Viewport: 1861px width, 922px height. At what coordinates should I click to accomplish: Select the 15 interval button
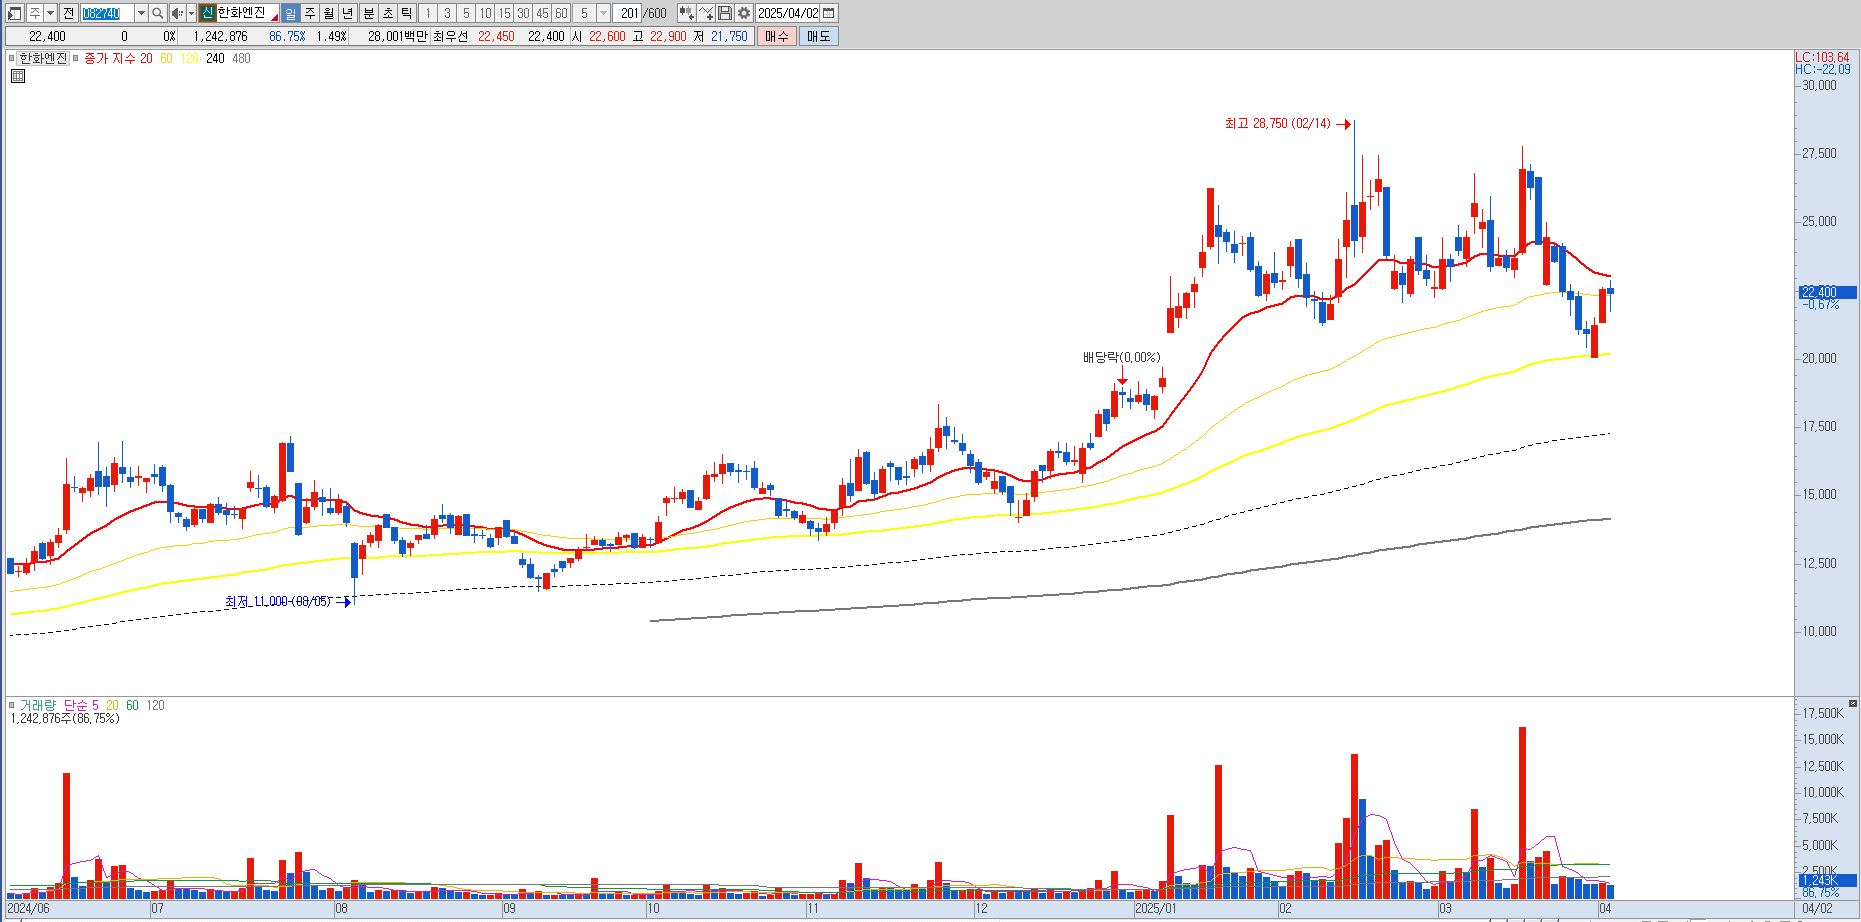coord(504,13)
